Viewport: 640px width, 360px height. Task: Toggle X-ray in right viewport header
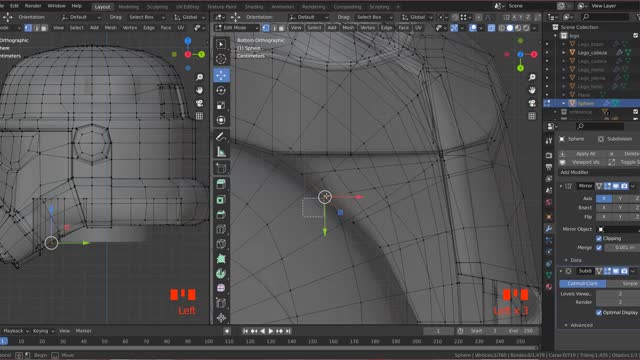pos(491,28)
